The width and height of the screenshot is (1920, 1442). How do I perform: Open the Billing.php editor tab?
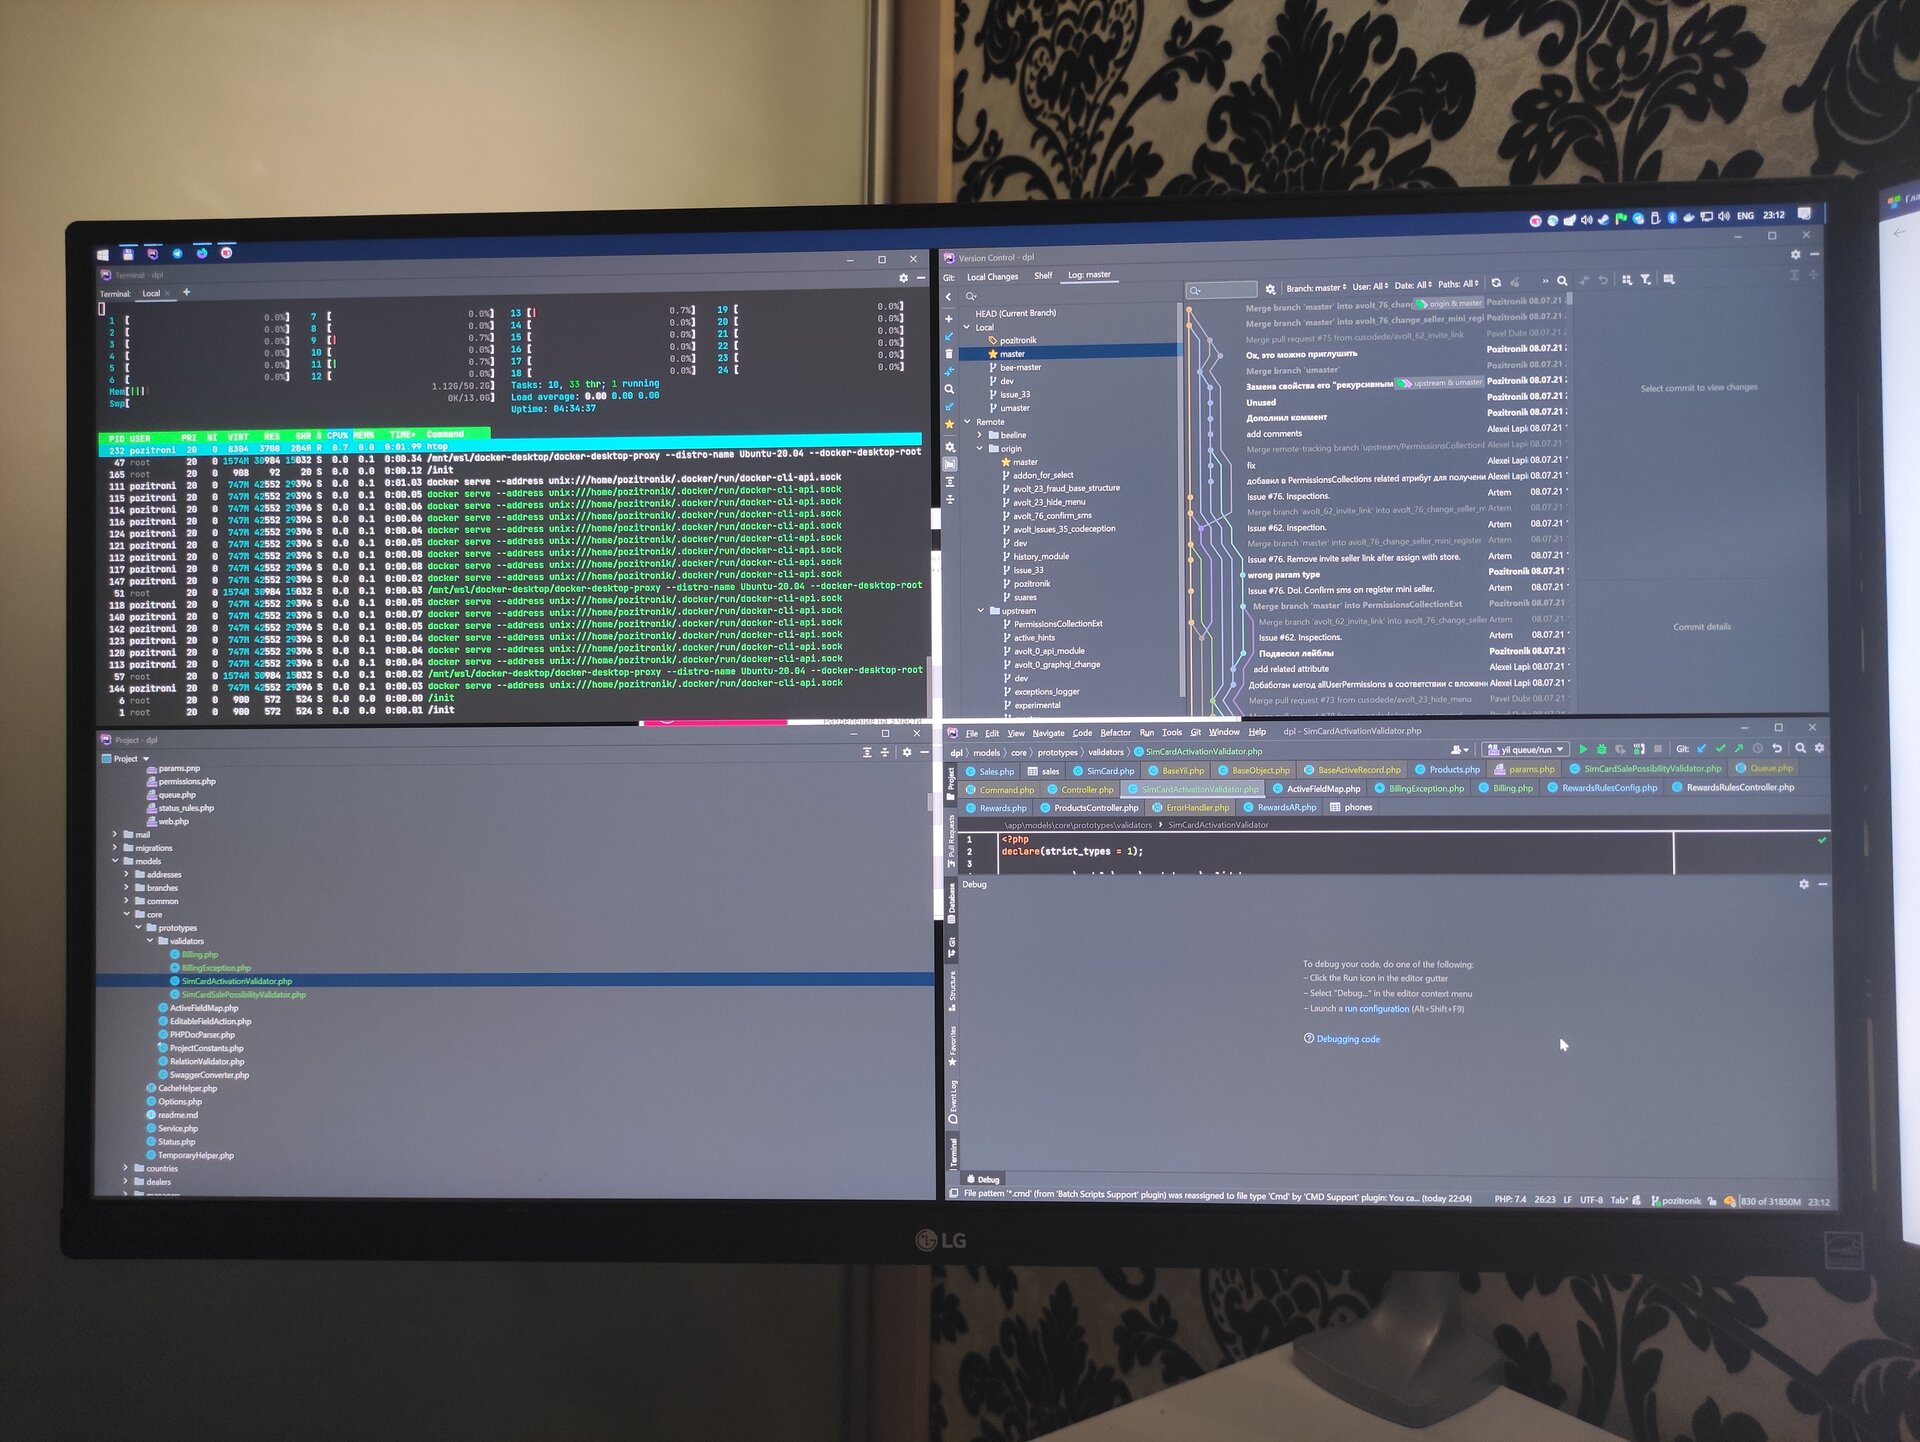(1512, 788)
